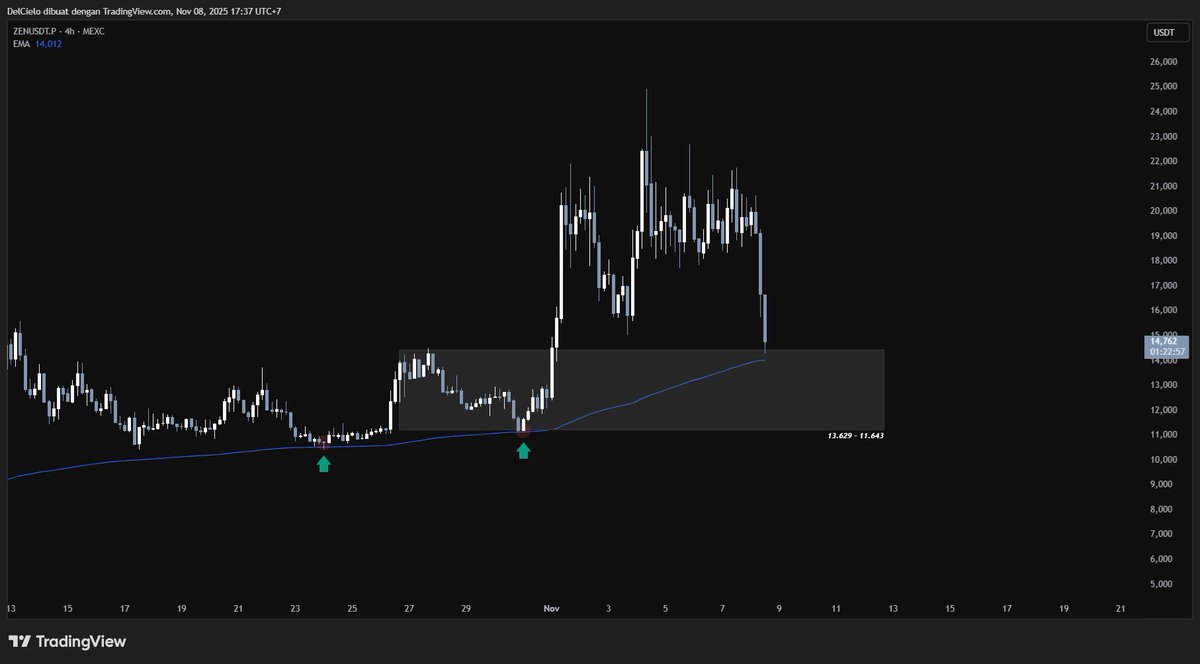Screen dimensions: 1200x664
Task: Select the right green arrow buy marker
Action: [x=523, y=451]
